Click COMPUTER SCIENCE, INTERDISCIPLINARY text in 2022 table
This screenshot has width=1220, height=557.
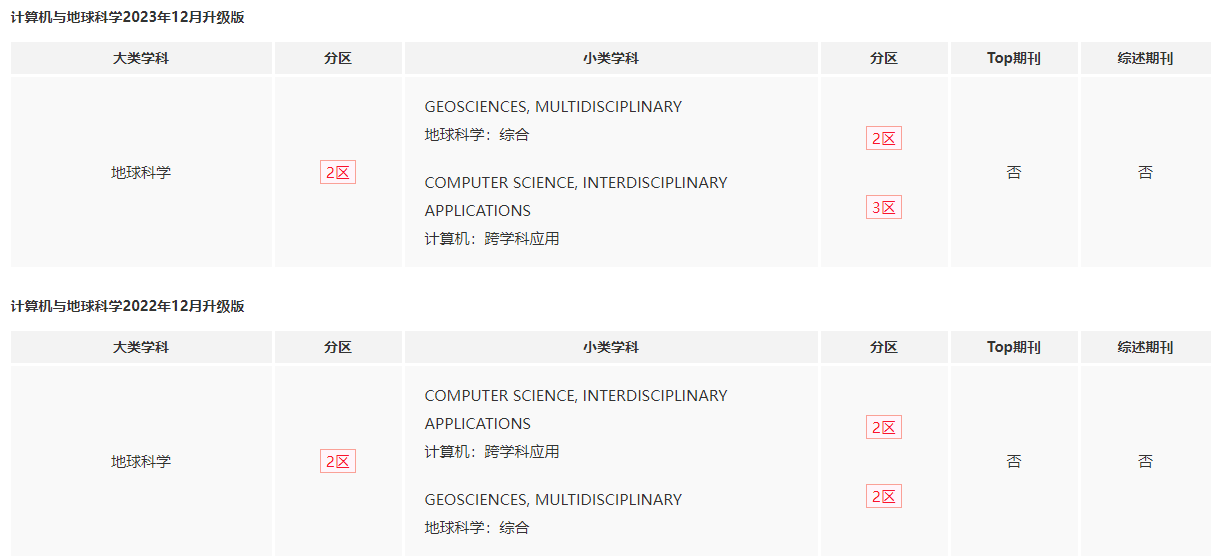click(576, 395)
